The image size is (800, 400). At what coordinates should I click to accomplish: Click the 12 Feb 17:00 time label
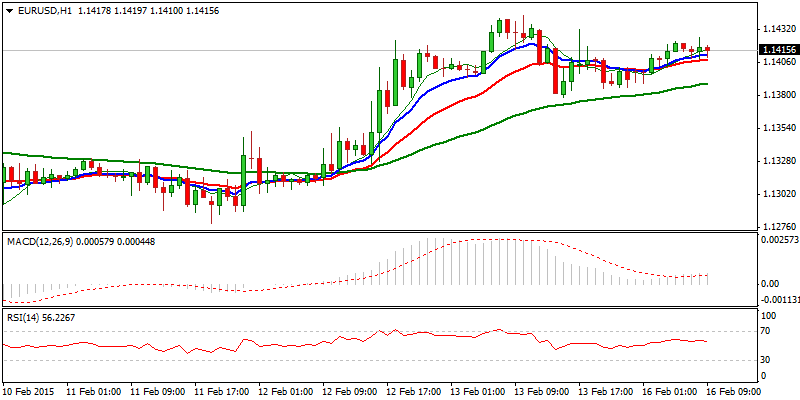coord(414,391)
